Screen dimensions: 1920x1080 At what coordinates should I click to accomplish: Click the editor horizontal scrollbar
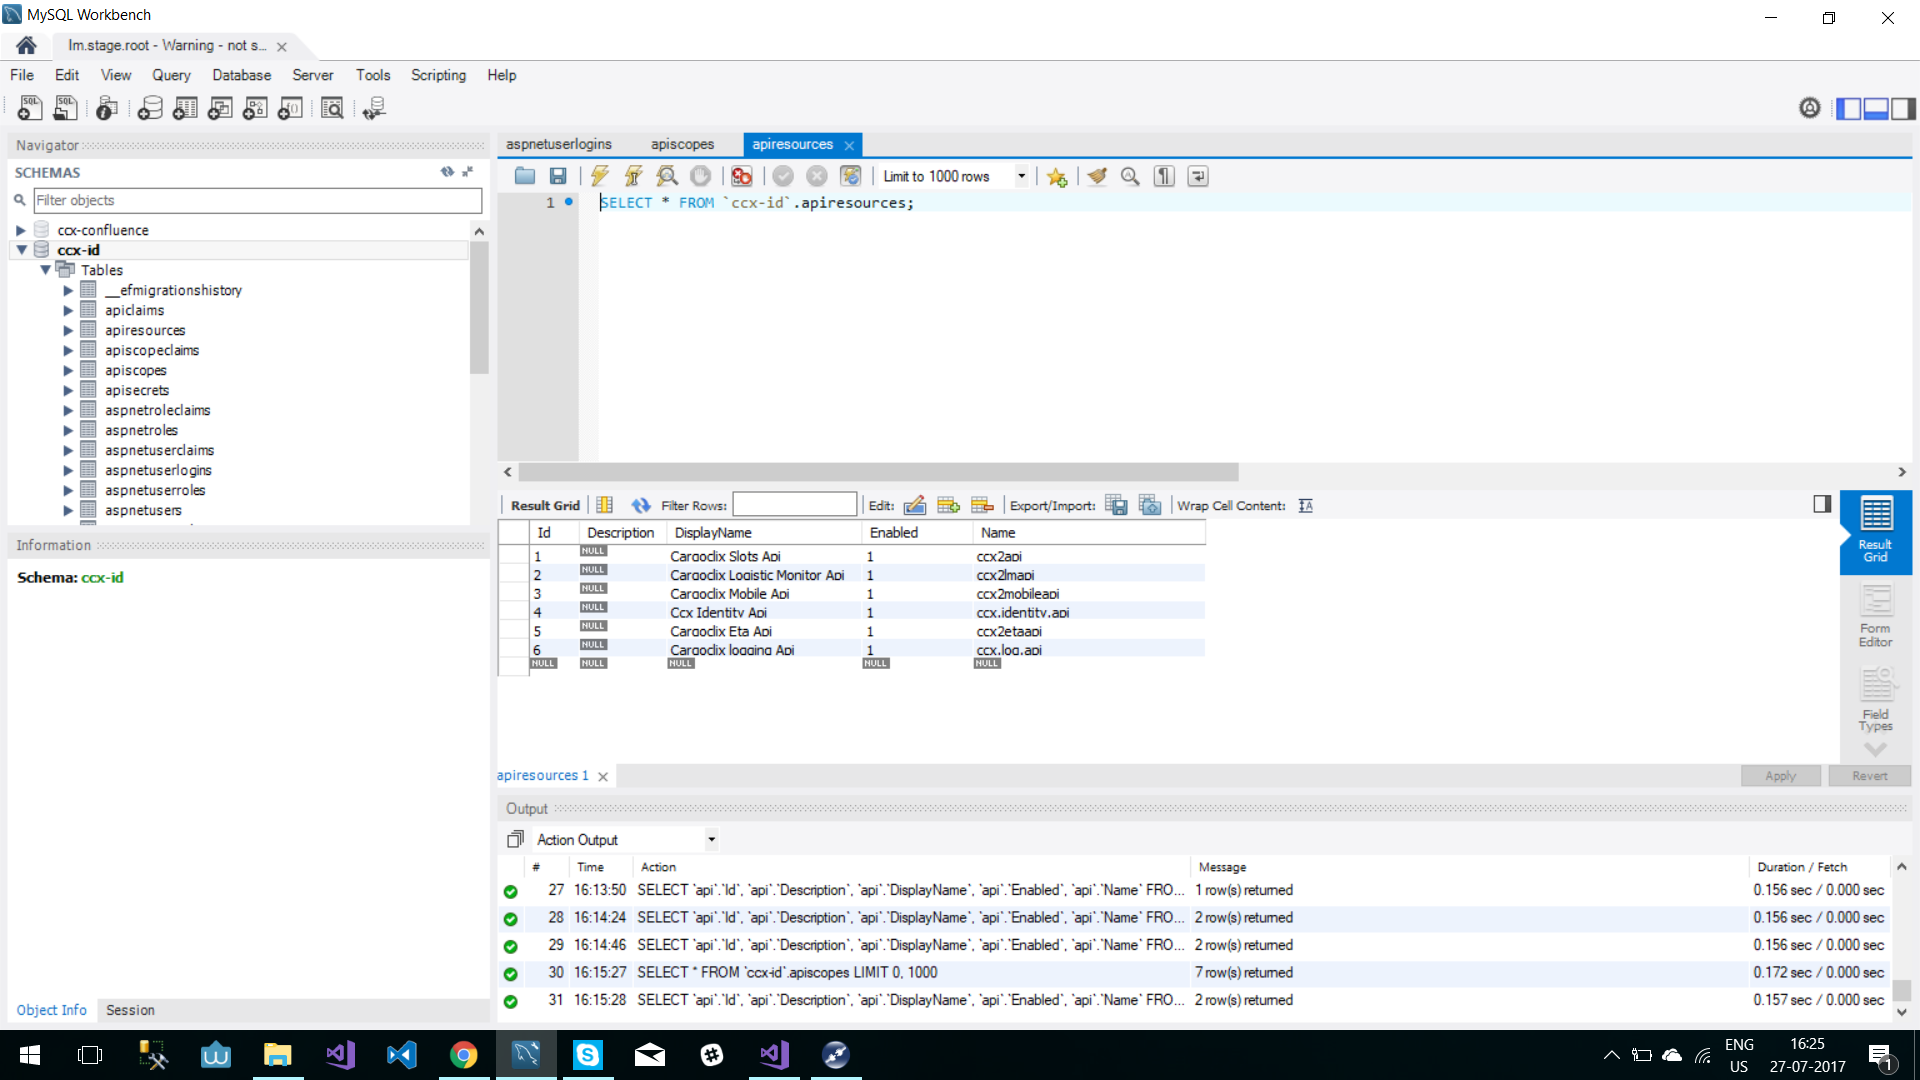[878, 472]
